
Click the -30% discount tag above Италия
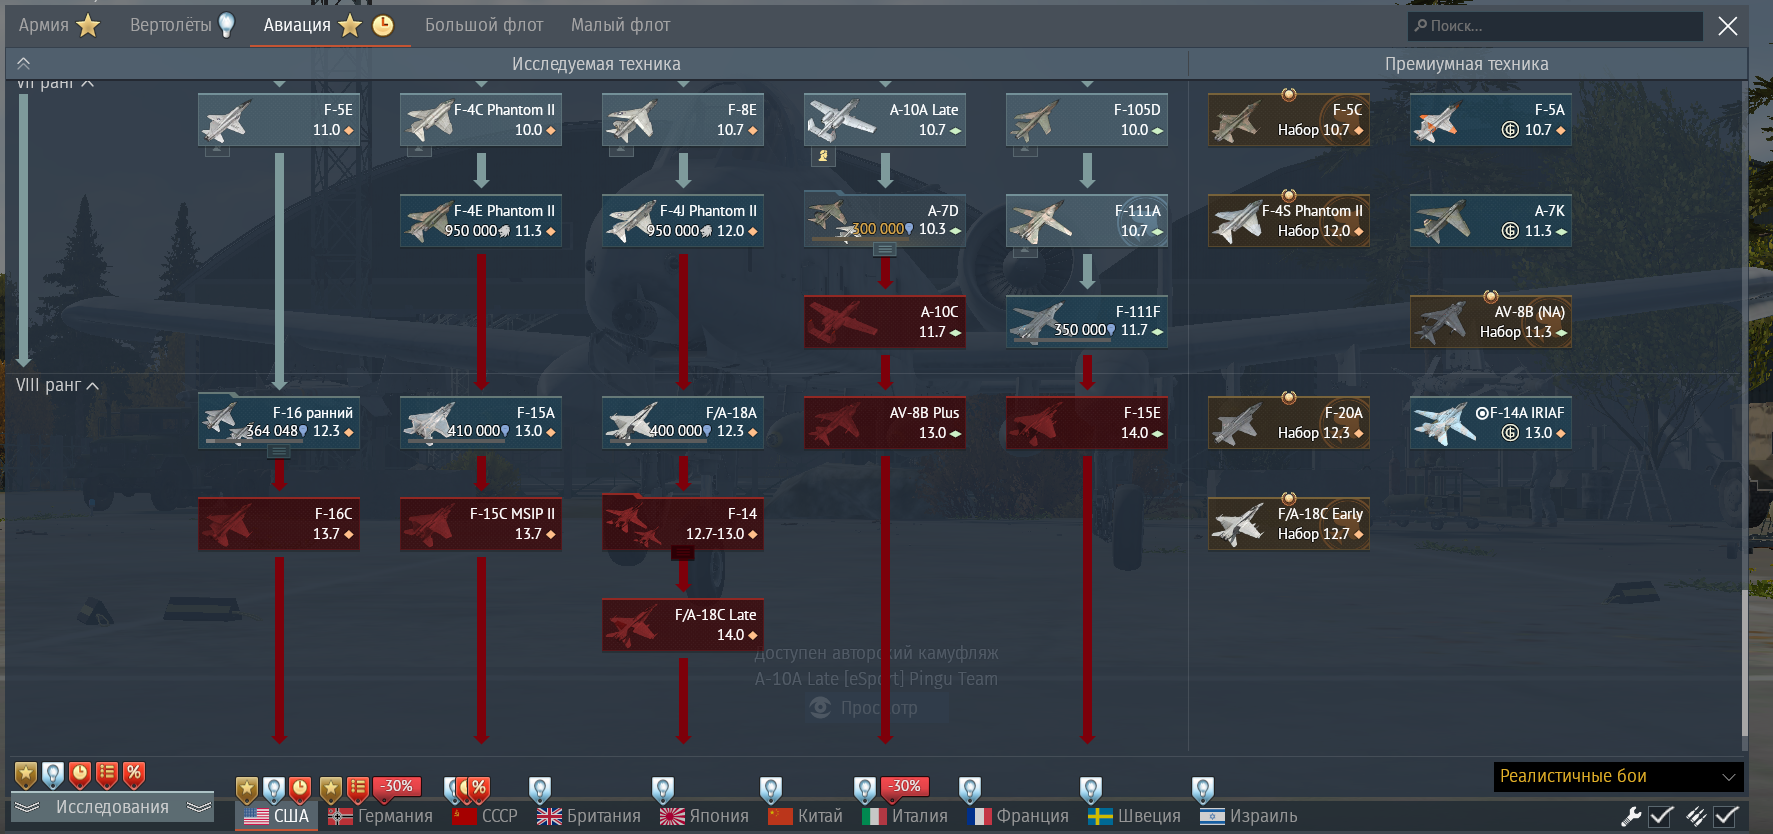point(905,787)
